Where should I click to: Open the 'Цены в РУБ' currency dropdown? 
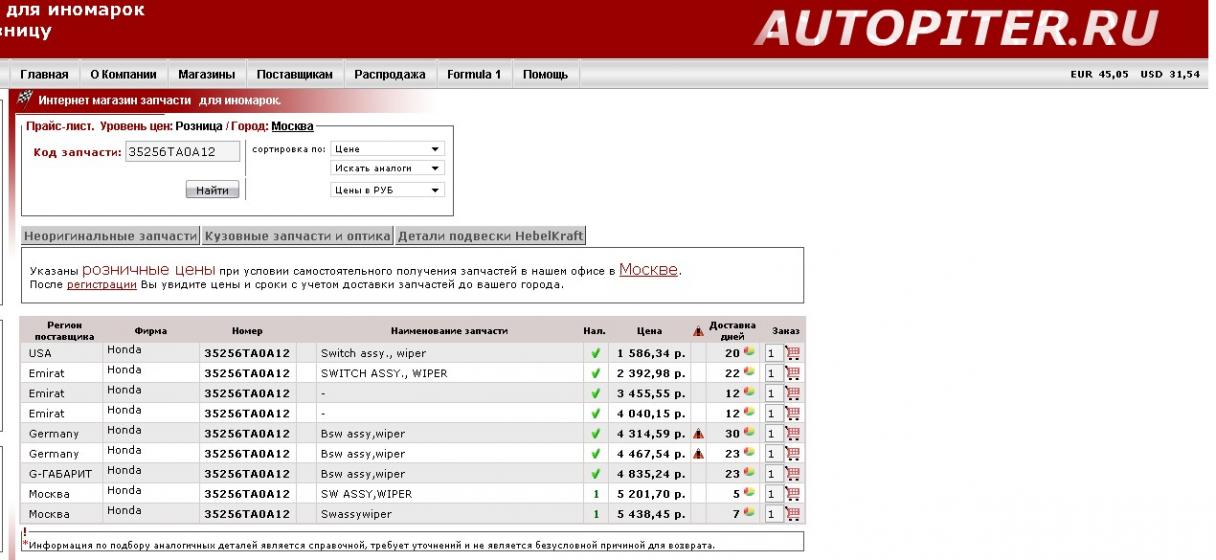tap(387, 190)
